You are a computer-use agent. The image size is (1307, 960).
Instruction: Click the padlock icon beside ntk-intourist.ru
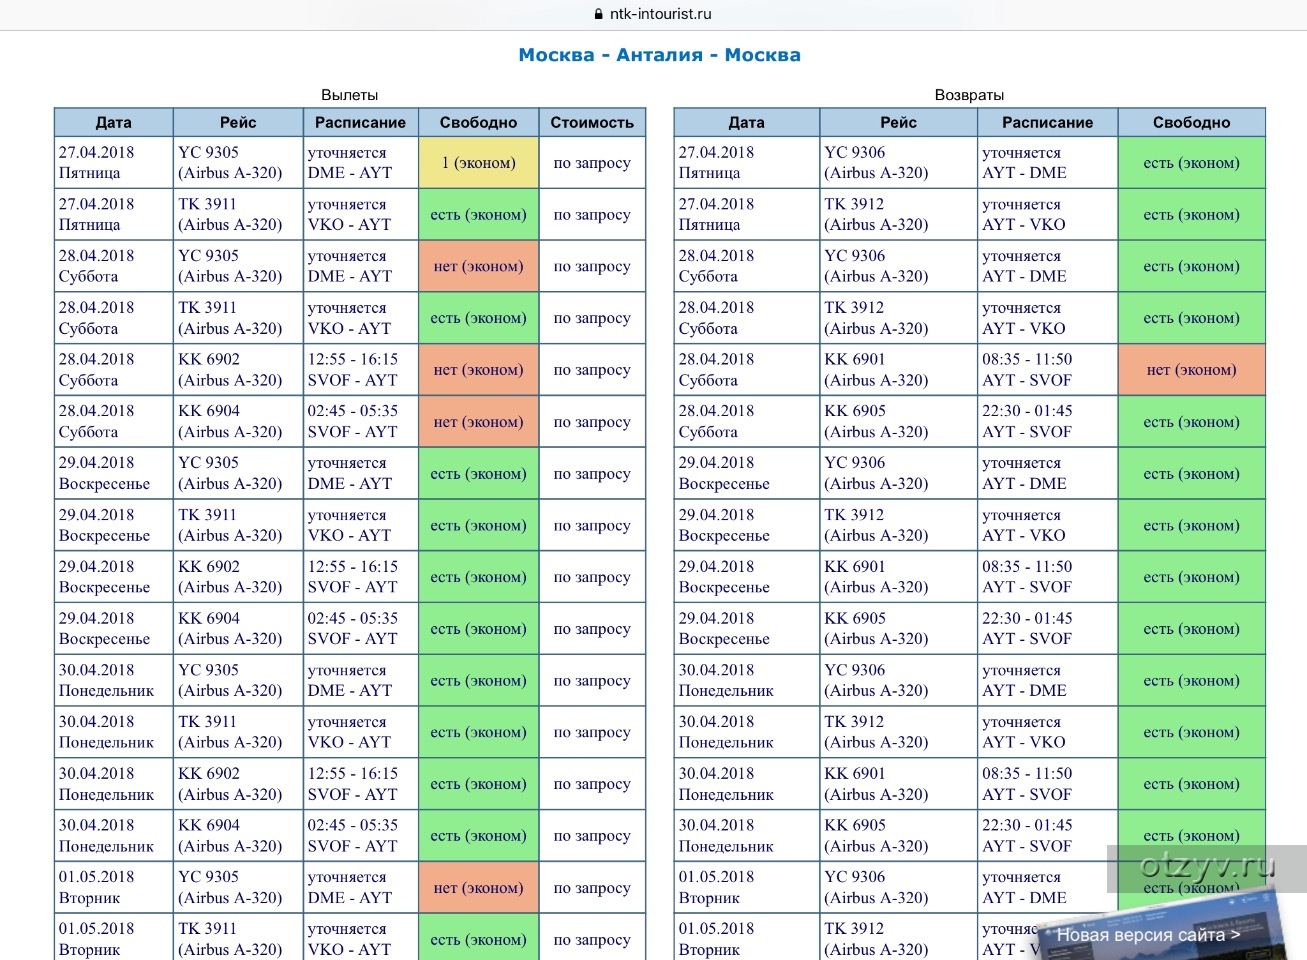coord(599,15)
